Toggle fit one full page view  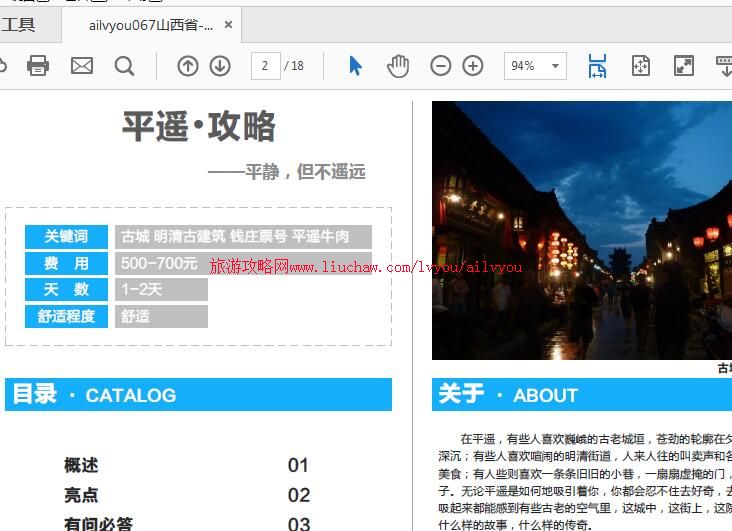click(x=641, y=66)
